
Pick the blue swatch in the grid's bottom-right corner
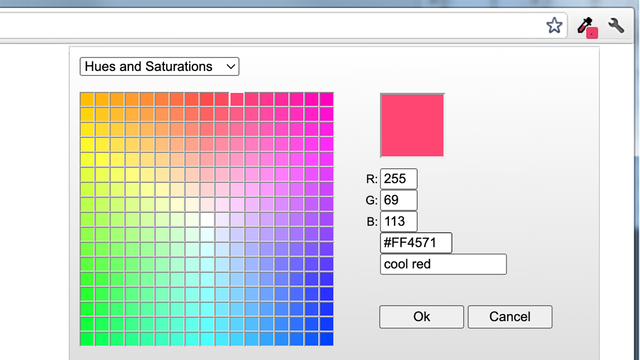click(x=327, y=339)
